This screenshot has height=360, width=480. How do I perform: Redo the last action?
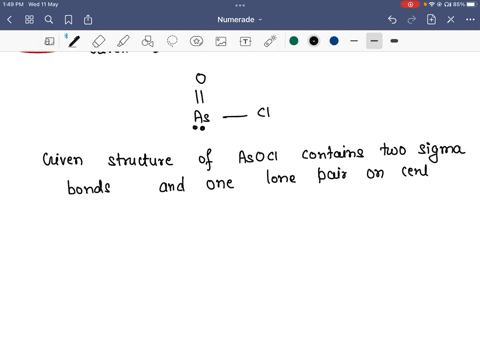[412, 20]
